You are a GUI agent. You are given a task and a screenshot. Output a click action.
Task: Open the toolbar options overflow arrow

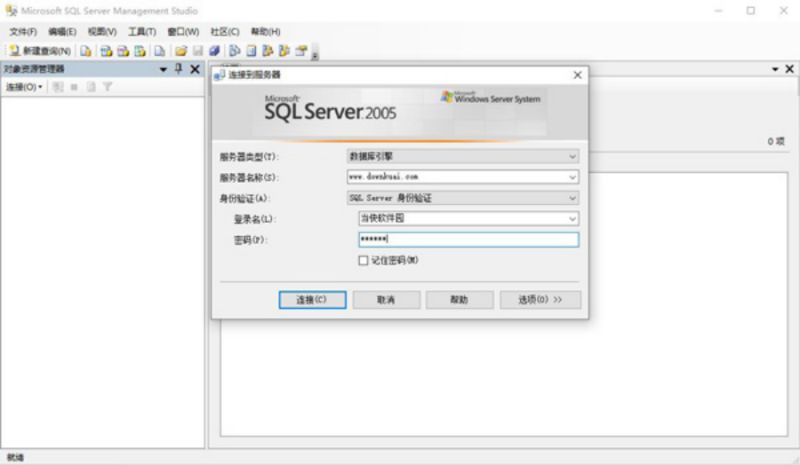(315, 53)
